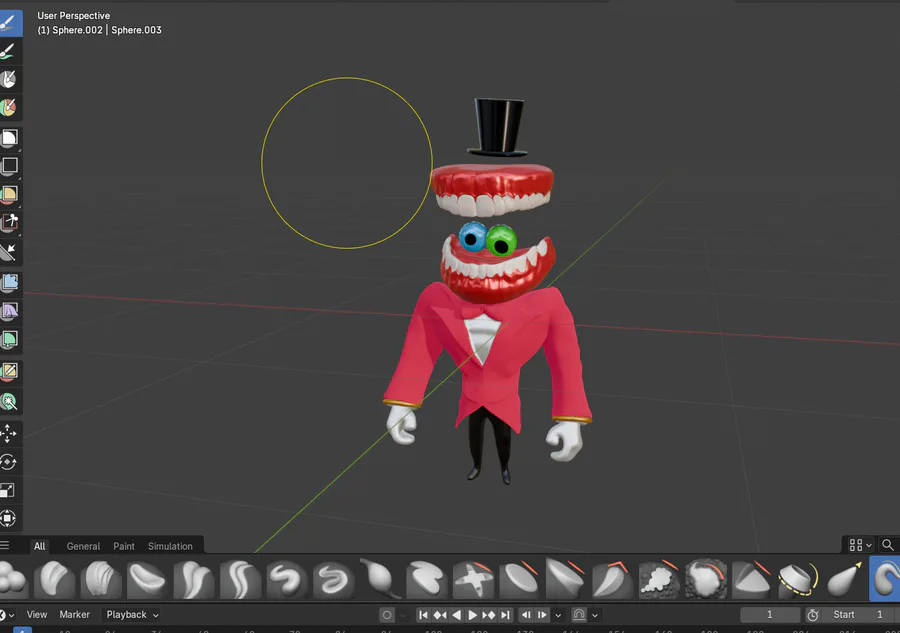Step back one frame
Viewport: 900px width, 633px height.
[x=526, y=615]
